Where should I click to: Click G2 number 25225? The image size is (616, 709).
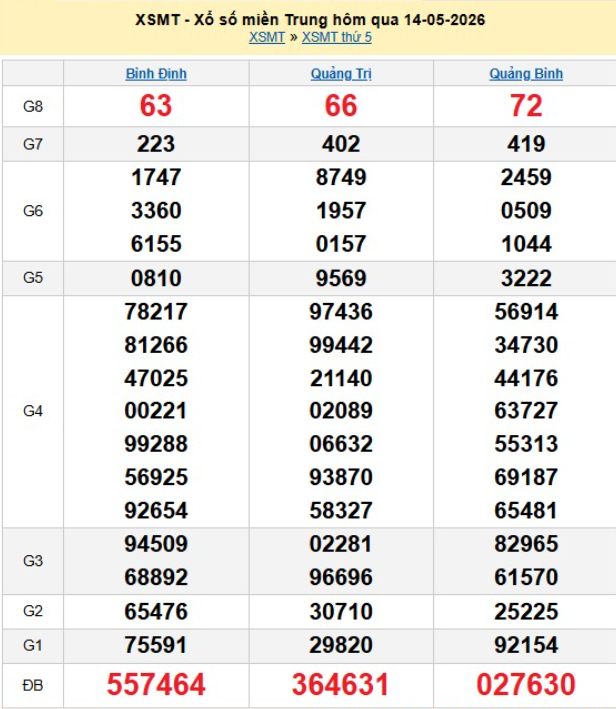[526, 612]
